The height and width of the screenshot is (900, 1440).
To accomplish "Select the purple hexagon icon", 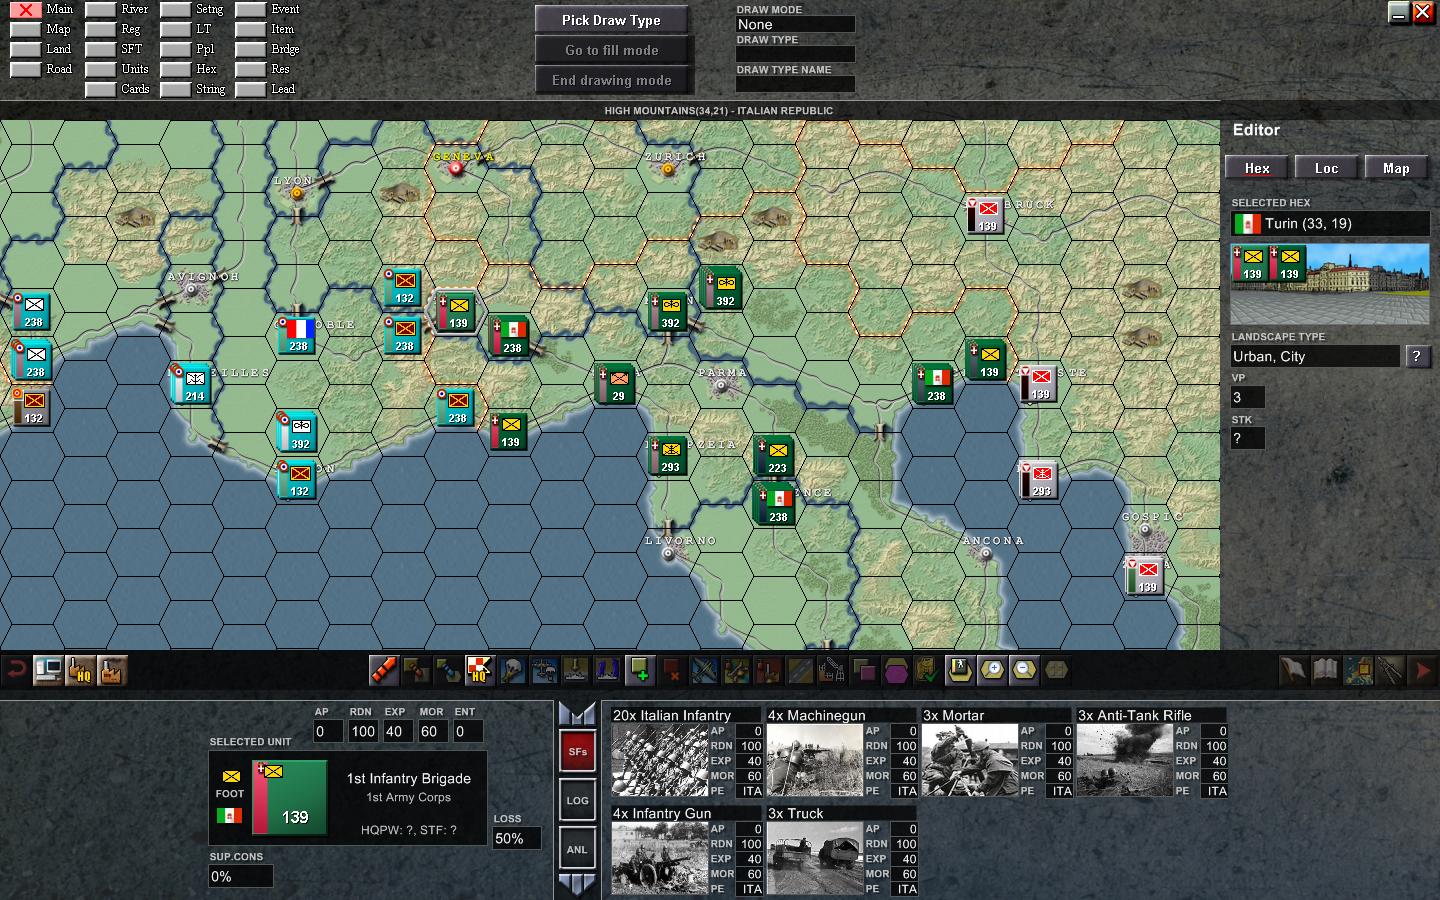I will coord(896,670).
